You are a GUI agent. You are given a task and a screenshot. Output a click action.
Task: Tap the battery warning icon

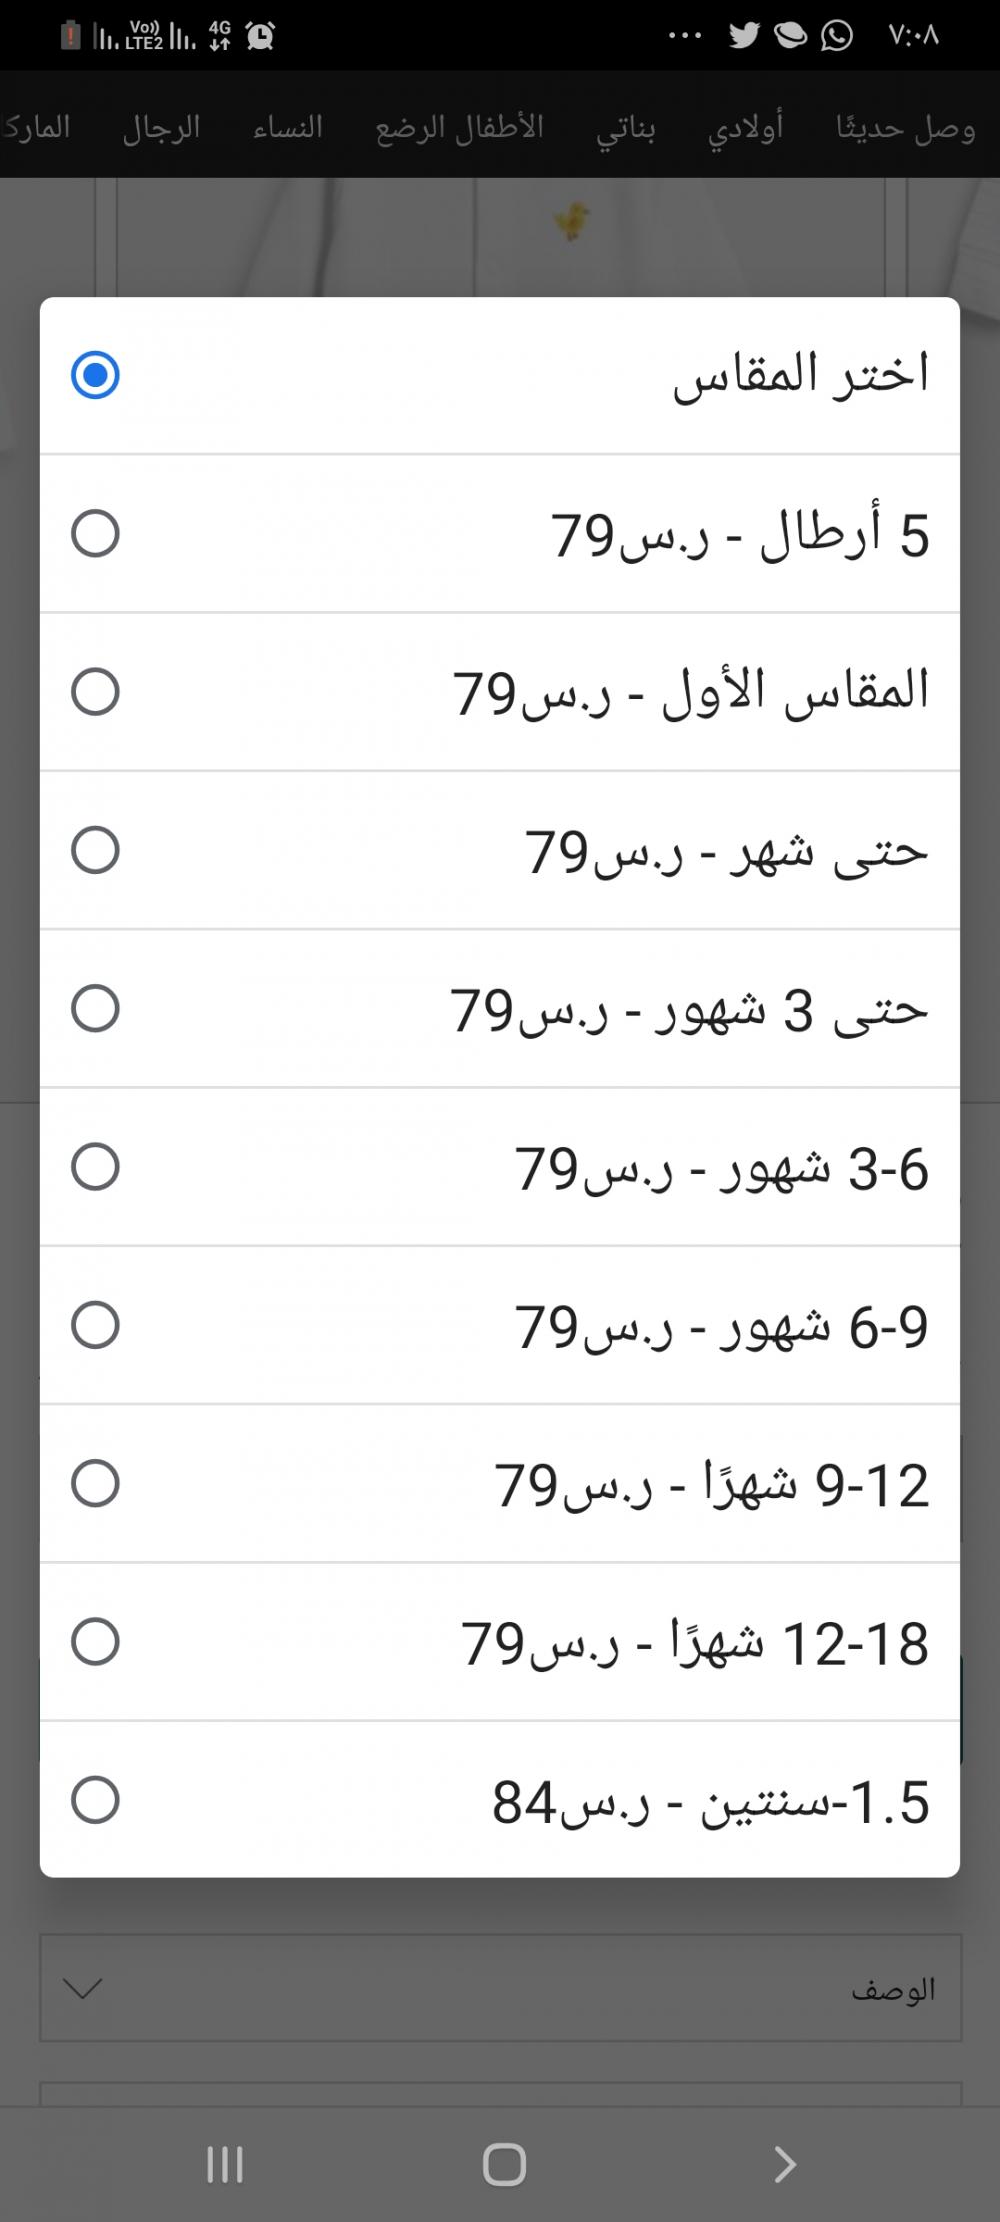click(70, 36)
